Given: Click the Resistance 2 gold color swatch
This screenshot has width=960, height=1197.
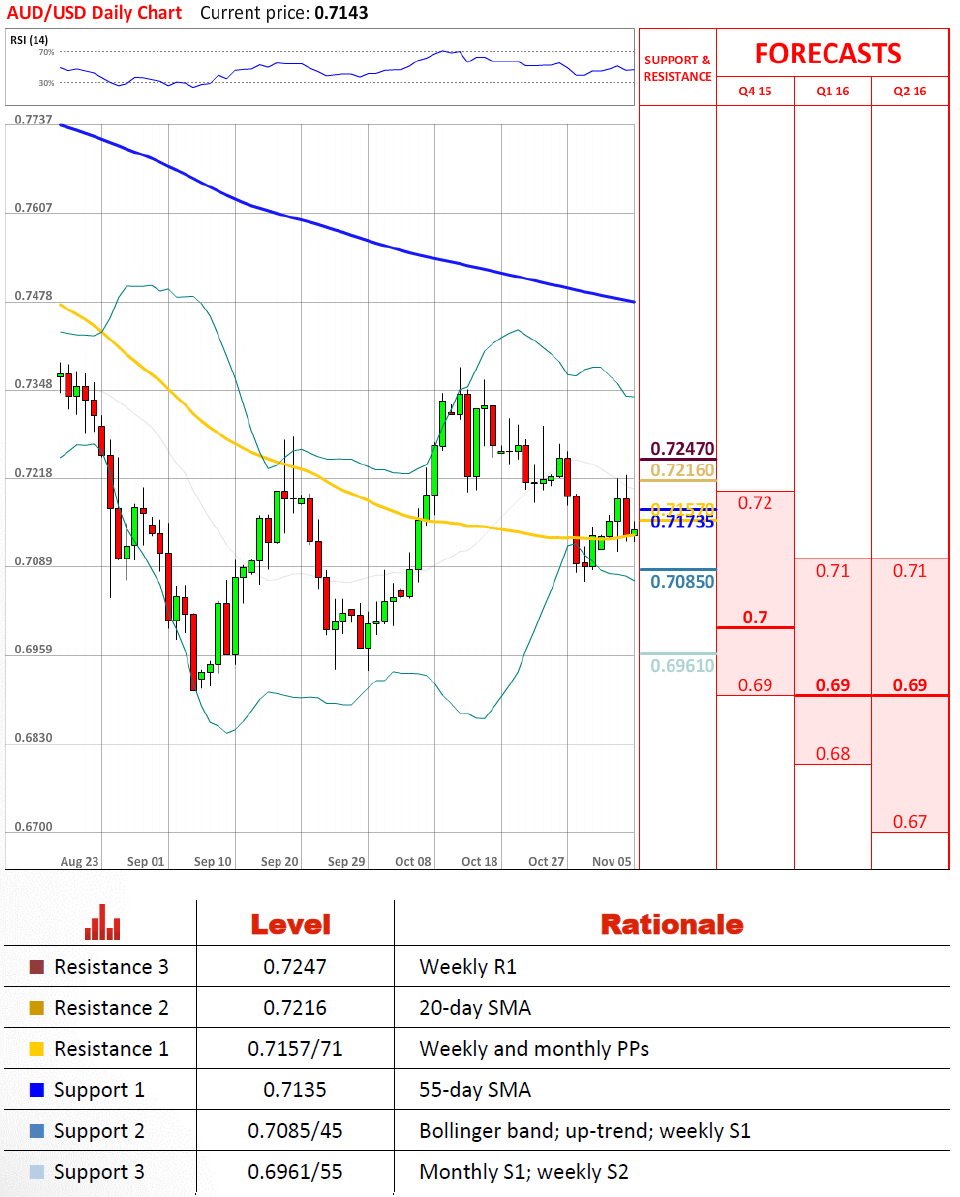Looking at the screenshot, I should pos(37,1008).
